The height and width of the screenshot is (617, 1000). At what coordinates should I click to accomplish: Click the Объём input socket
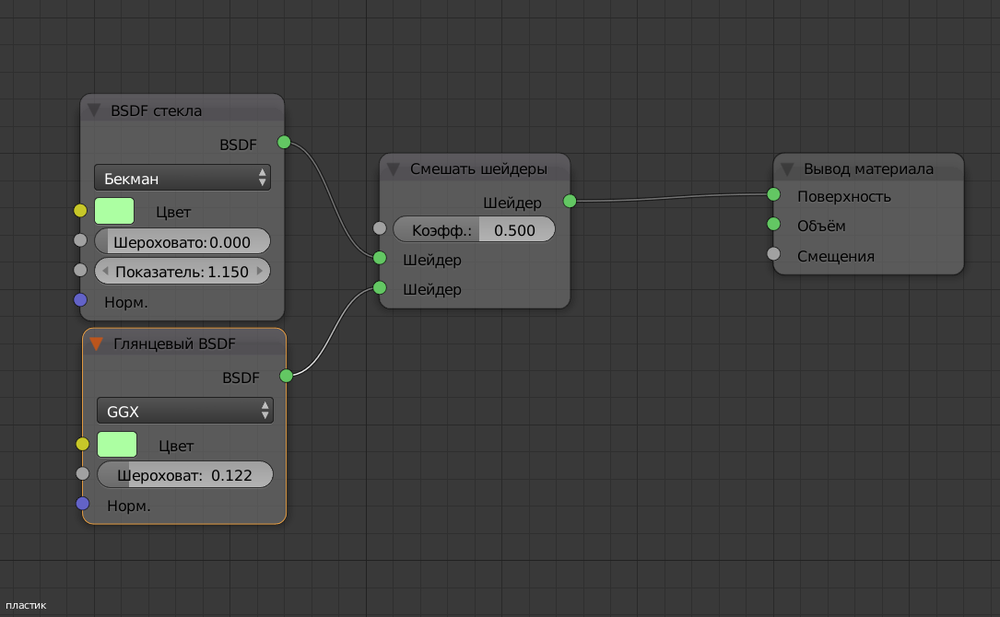click(773, 224)
